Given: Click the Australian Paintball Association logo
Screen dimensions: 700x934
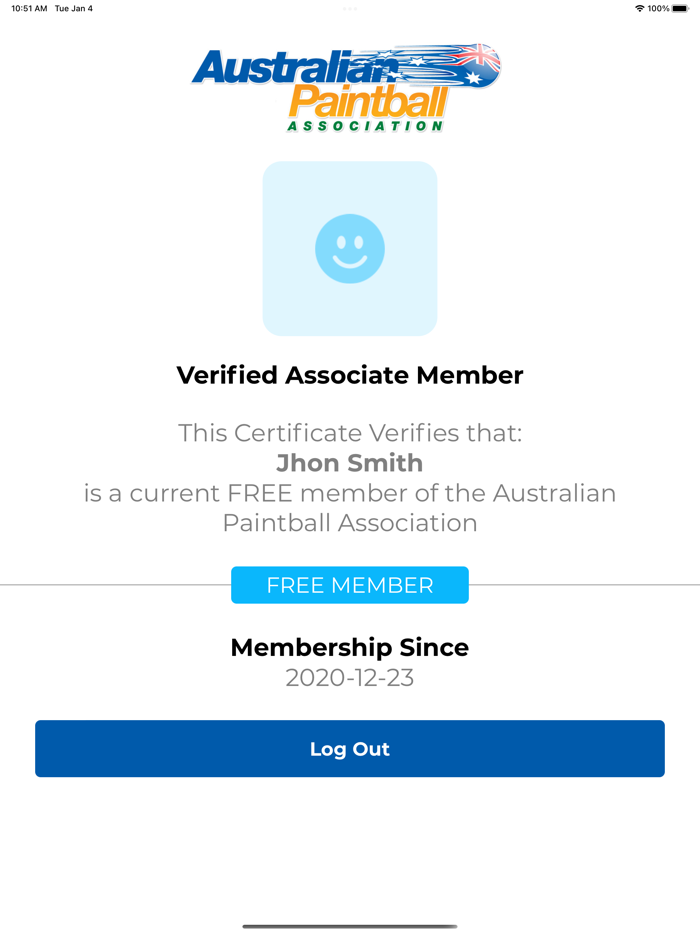Looking at the screenshot, I should (x=349, y=85).
